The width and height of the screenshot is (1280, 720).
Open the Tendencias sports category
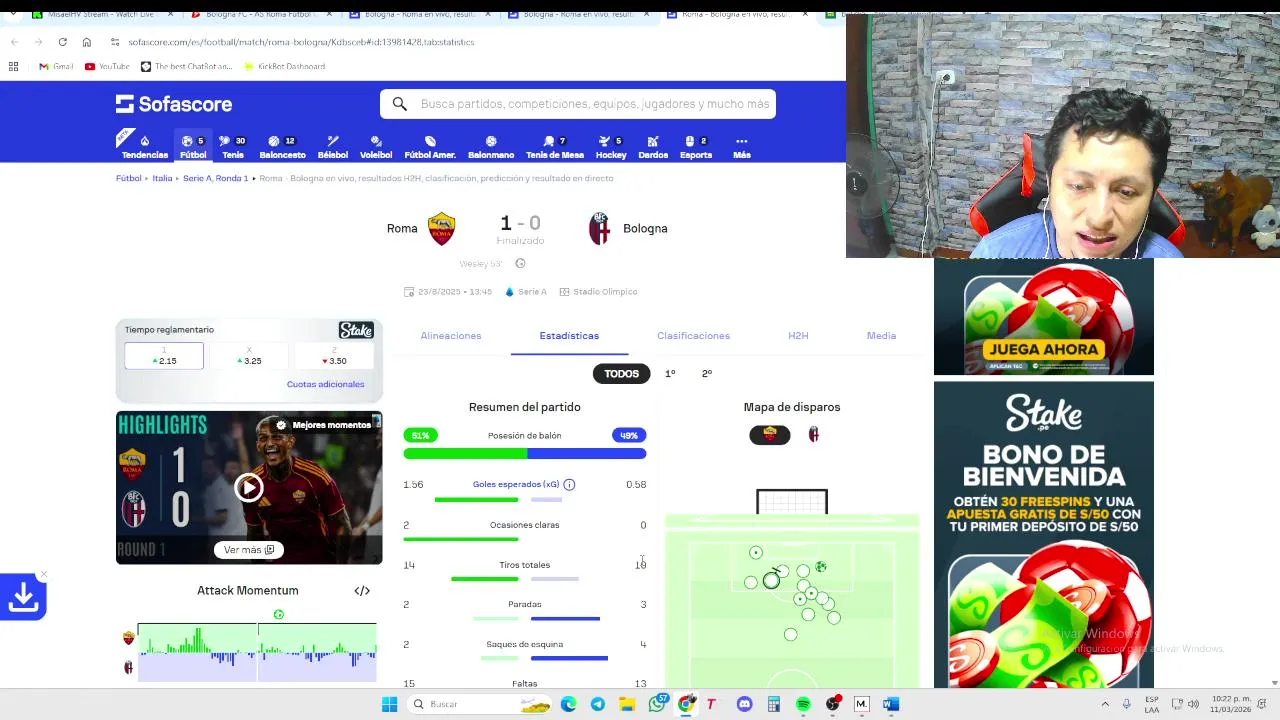145,147
